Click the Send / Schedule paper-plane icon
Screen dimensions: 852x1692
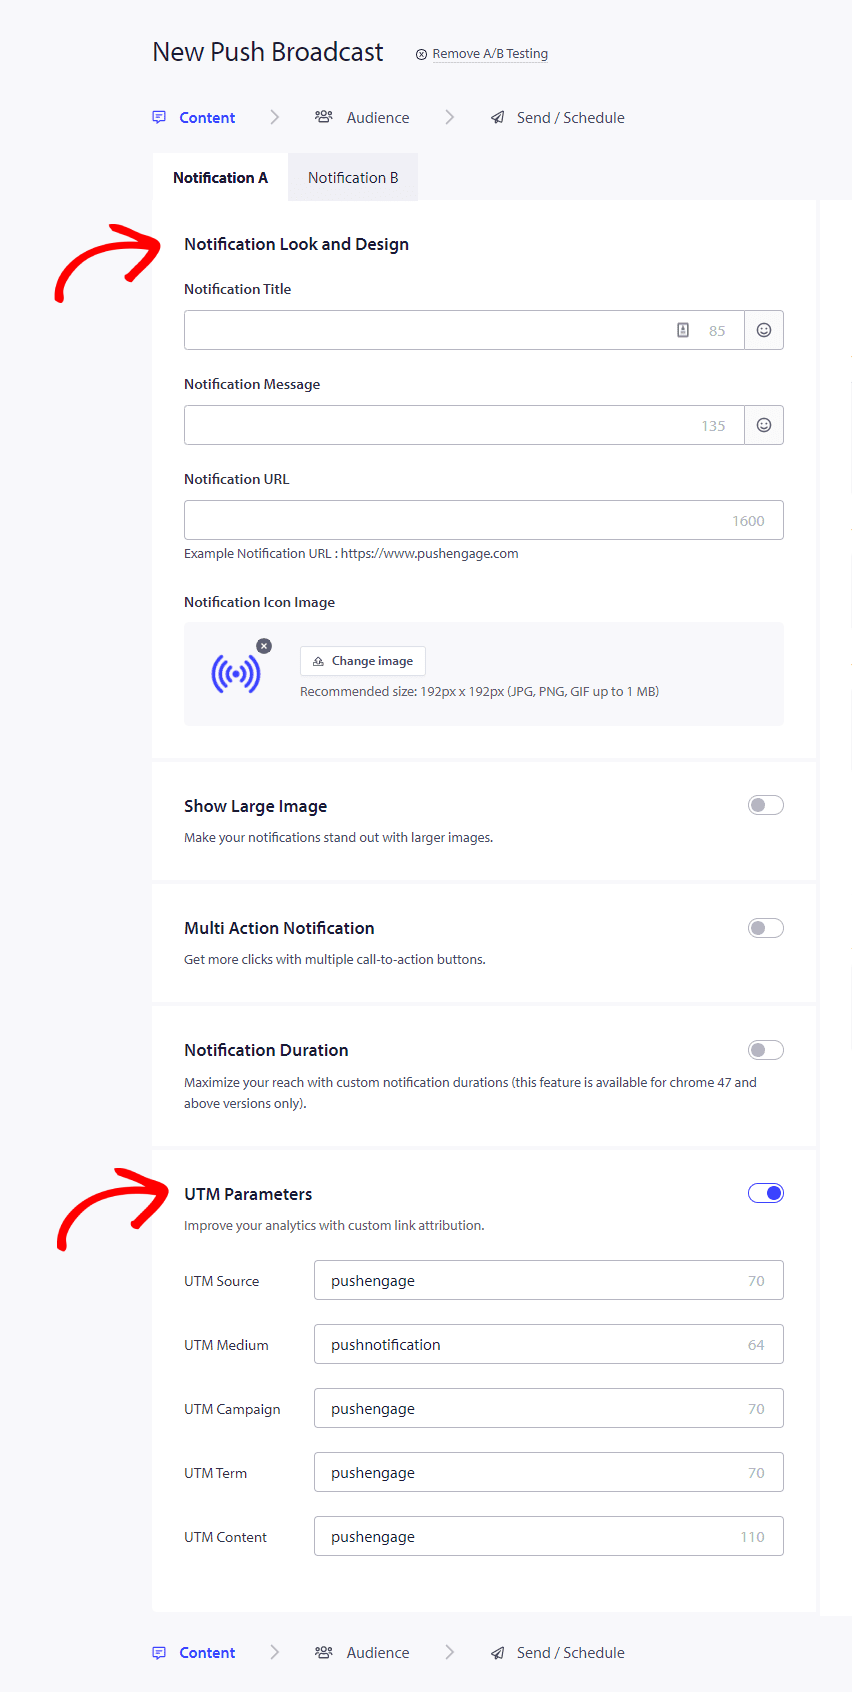coord(497,117)
